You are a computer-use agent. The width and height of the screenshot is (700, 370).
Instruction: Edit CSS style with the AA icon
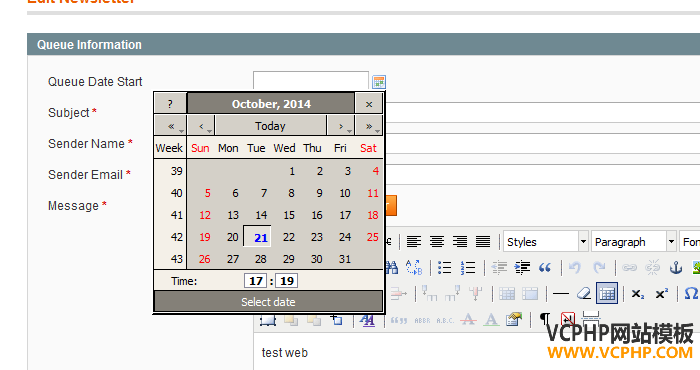pos(367,320)
